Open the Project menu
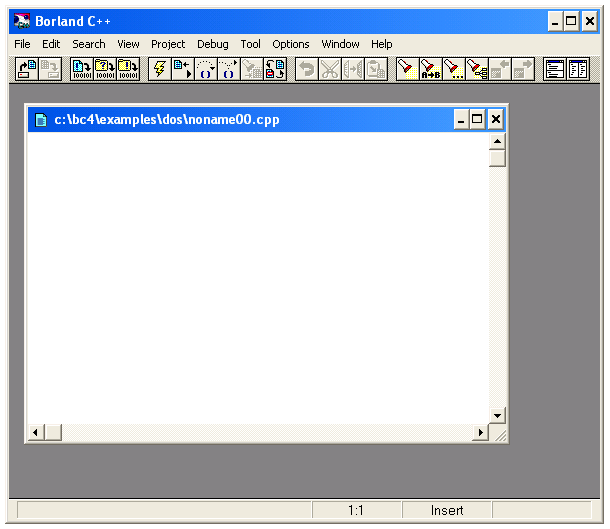Viewport: 610px width, 529px height. (x=168, y=44)
